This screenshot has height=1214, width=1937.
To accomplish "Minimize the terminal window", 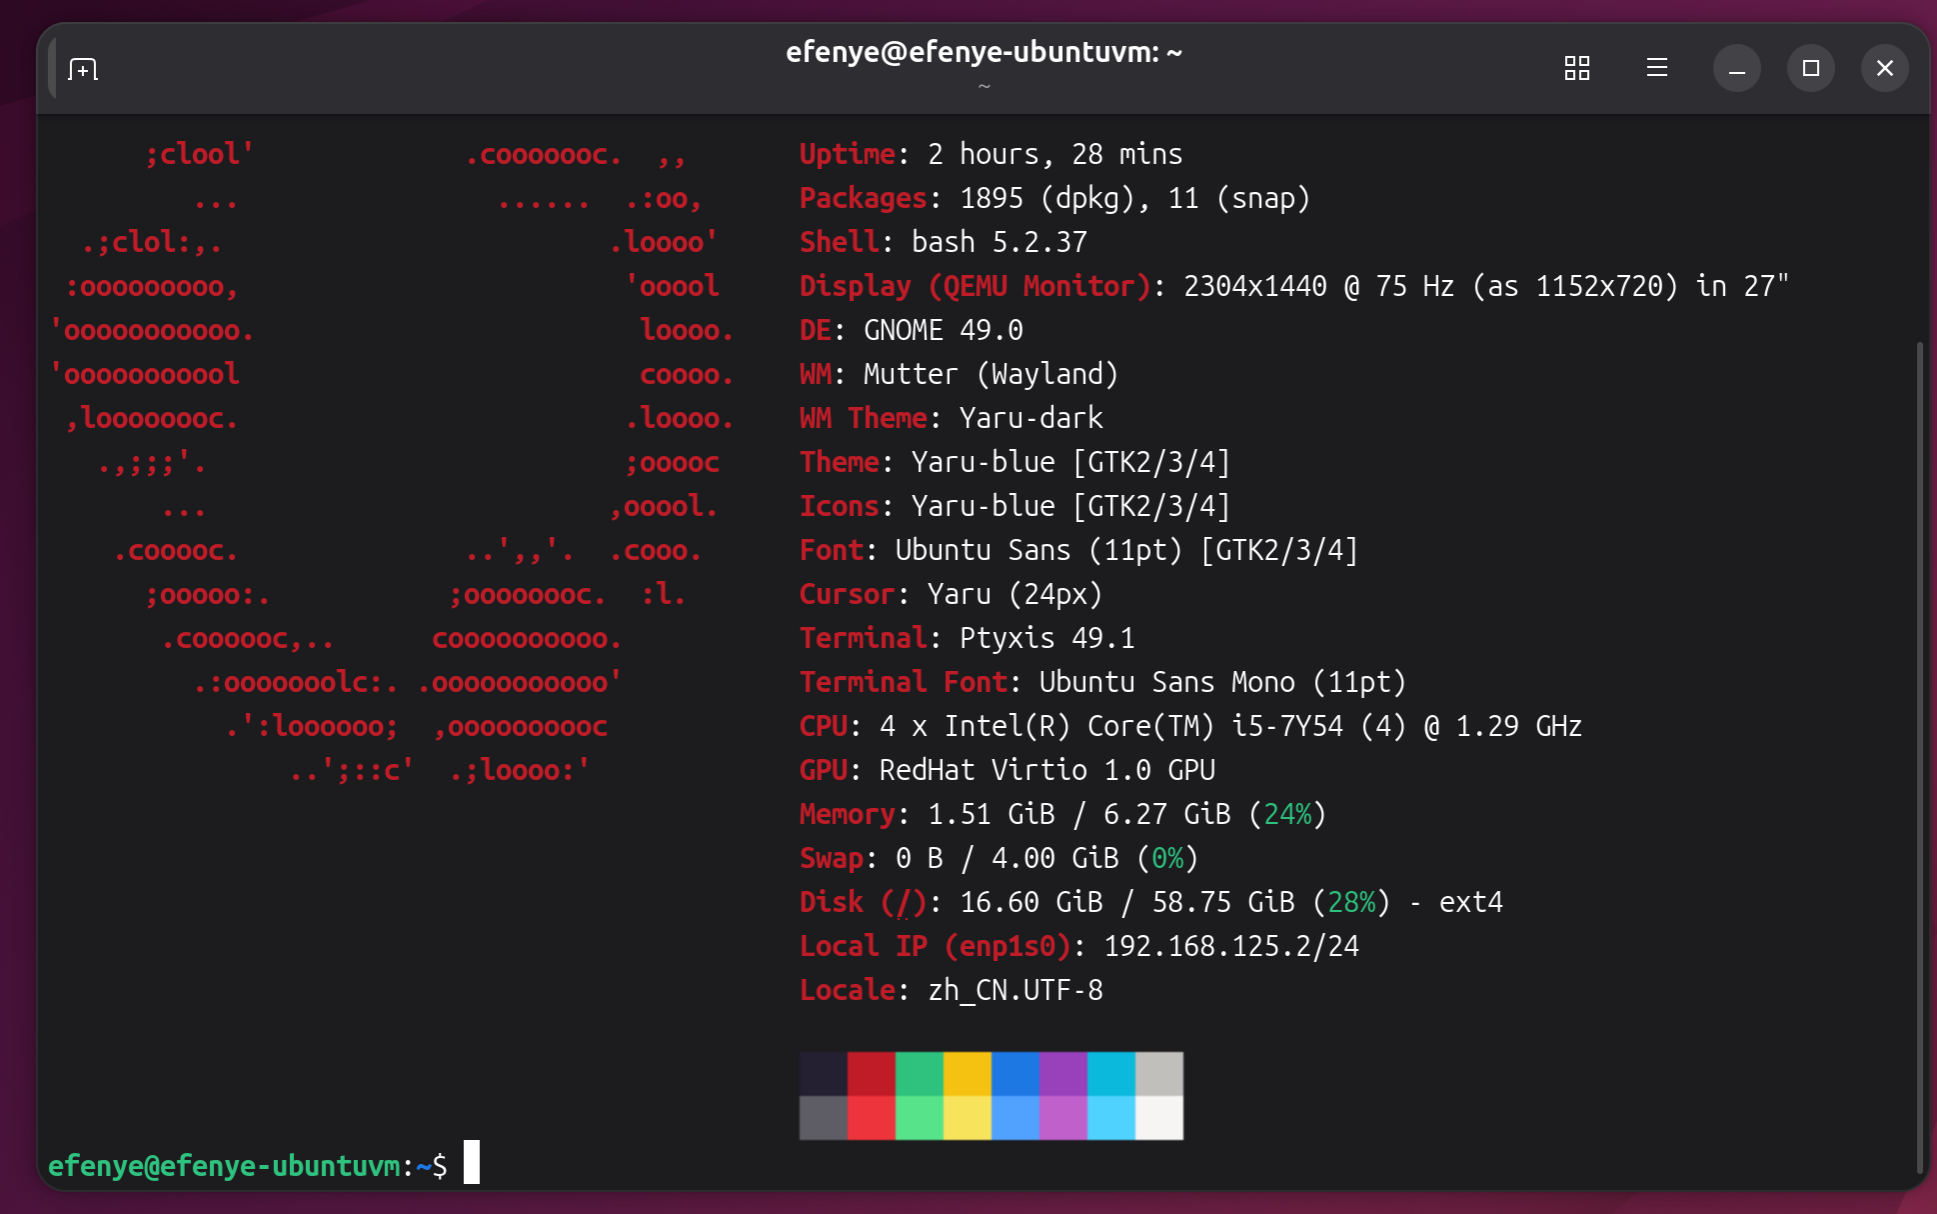I will [1737, 68].
